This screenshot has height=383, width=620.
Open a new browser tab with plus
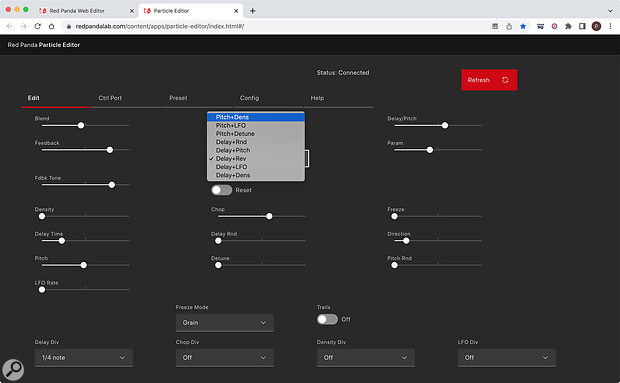click(253, 11)
